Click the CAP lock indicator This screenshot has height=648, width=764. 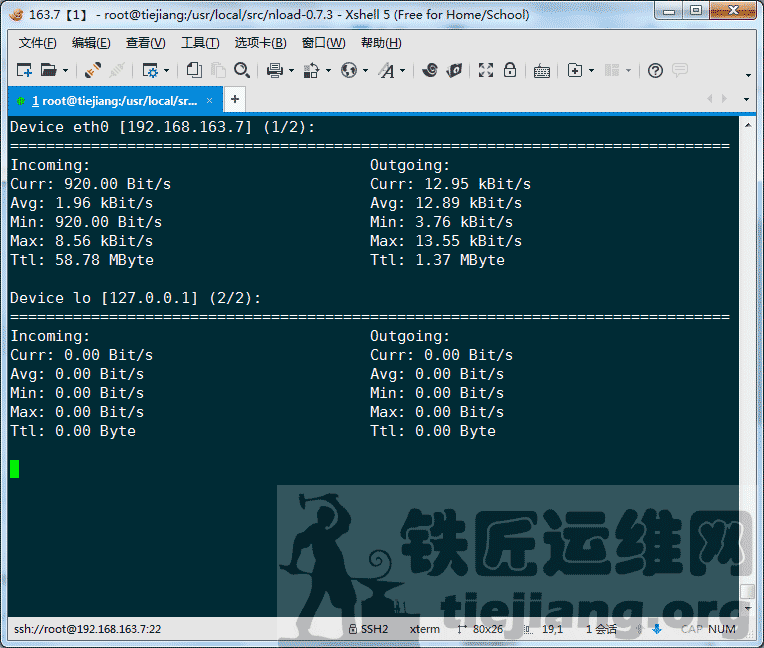pyautogui.click(x=691, y=629)
